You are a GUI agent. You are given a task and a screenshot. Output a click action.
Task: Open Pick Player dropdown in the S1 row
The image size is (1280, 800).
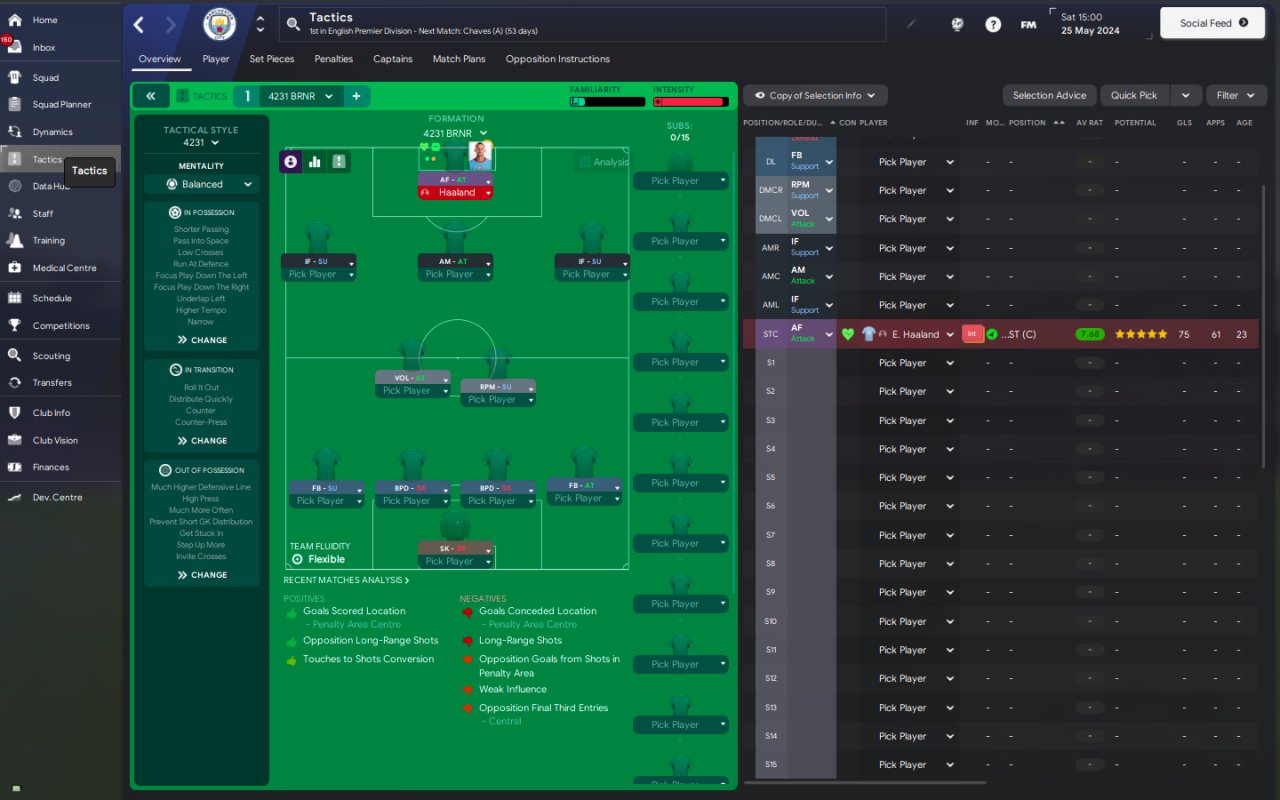click(916, 363)
